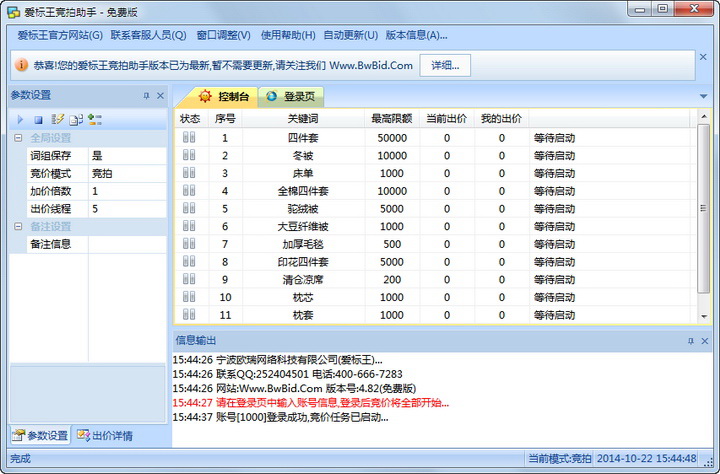Viewport: 720px width, 474px height.
Task: Sort by 关键词 column header
Action: [303, 119]
